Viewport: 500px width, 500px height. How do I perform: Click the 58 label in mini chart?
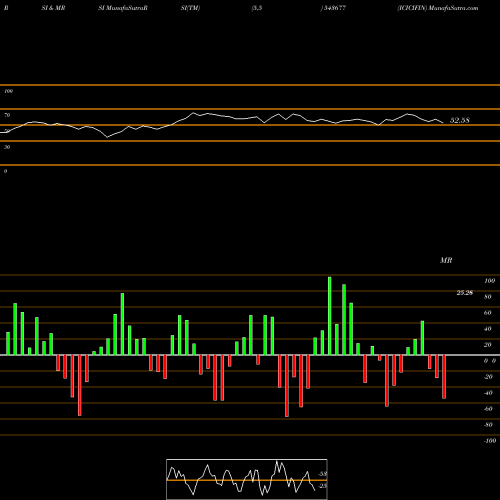coord(323,474)
